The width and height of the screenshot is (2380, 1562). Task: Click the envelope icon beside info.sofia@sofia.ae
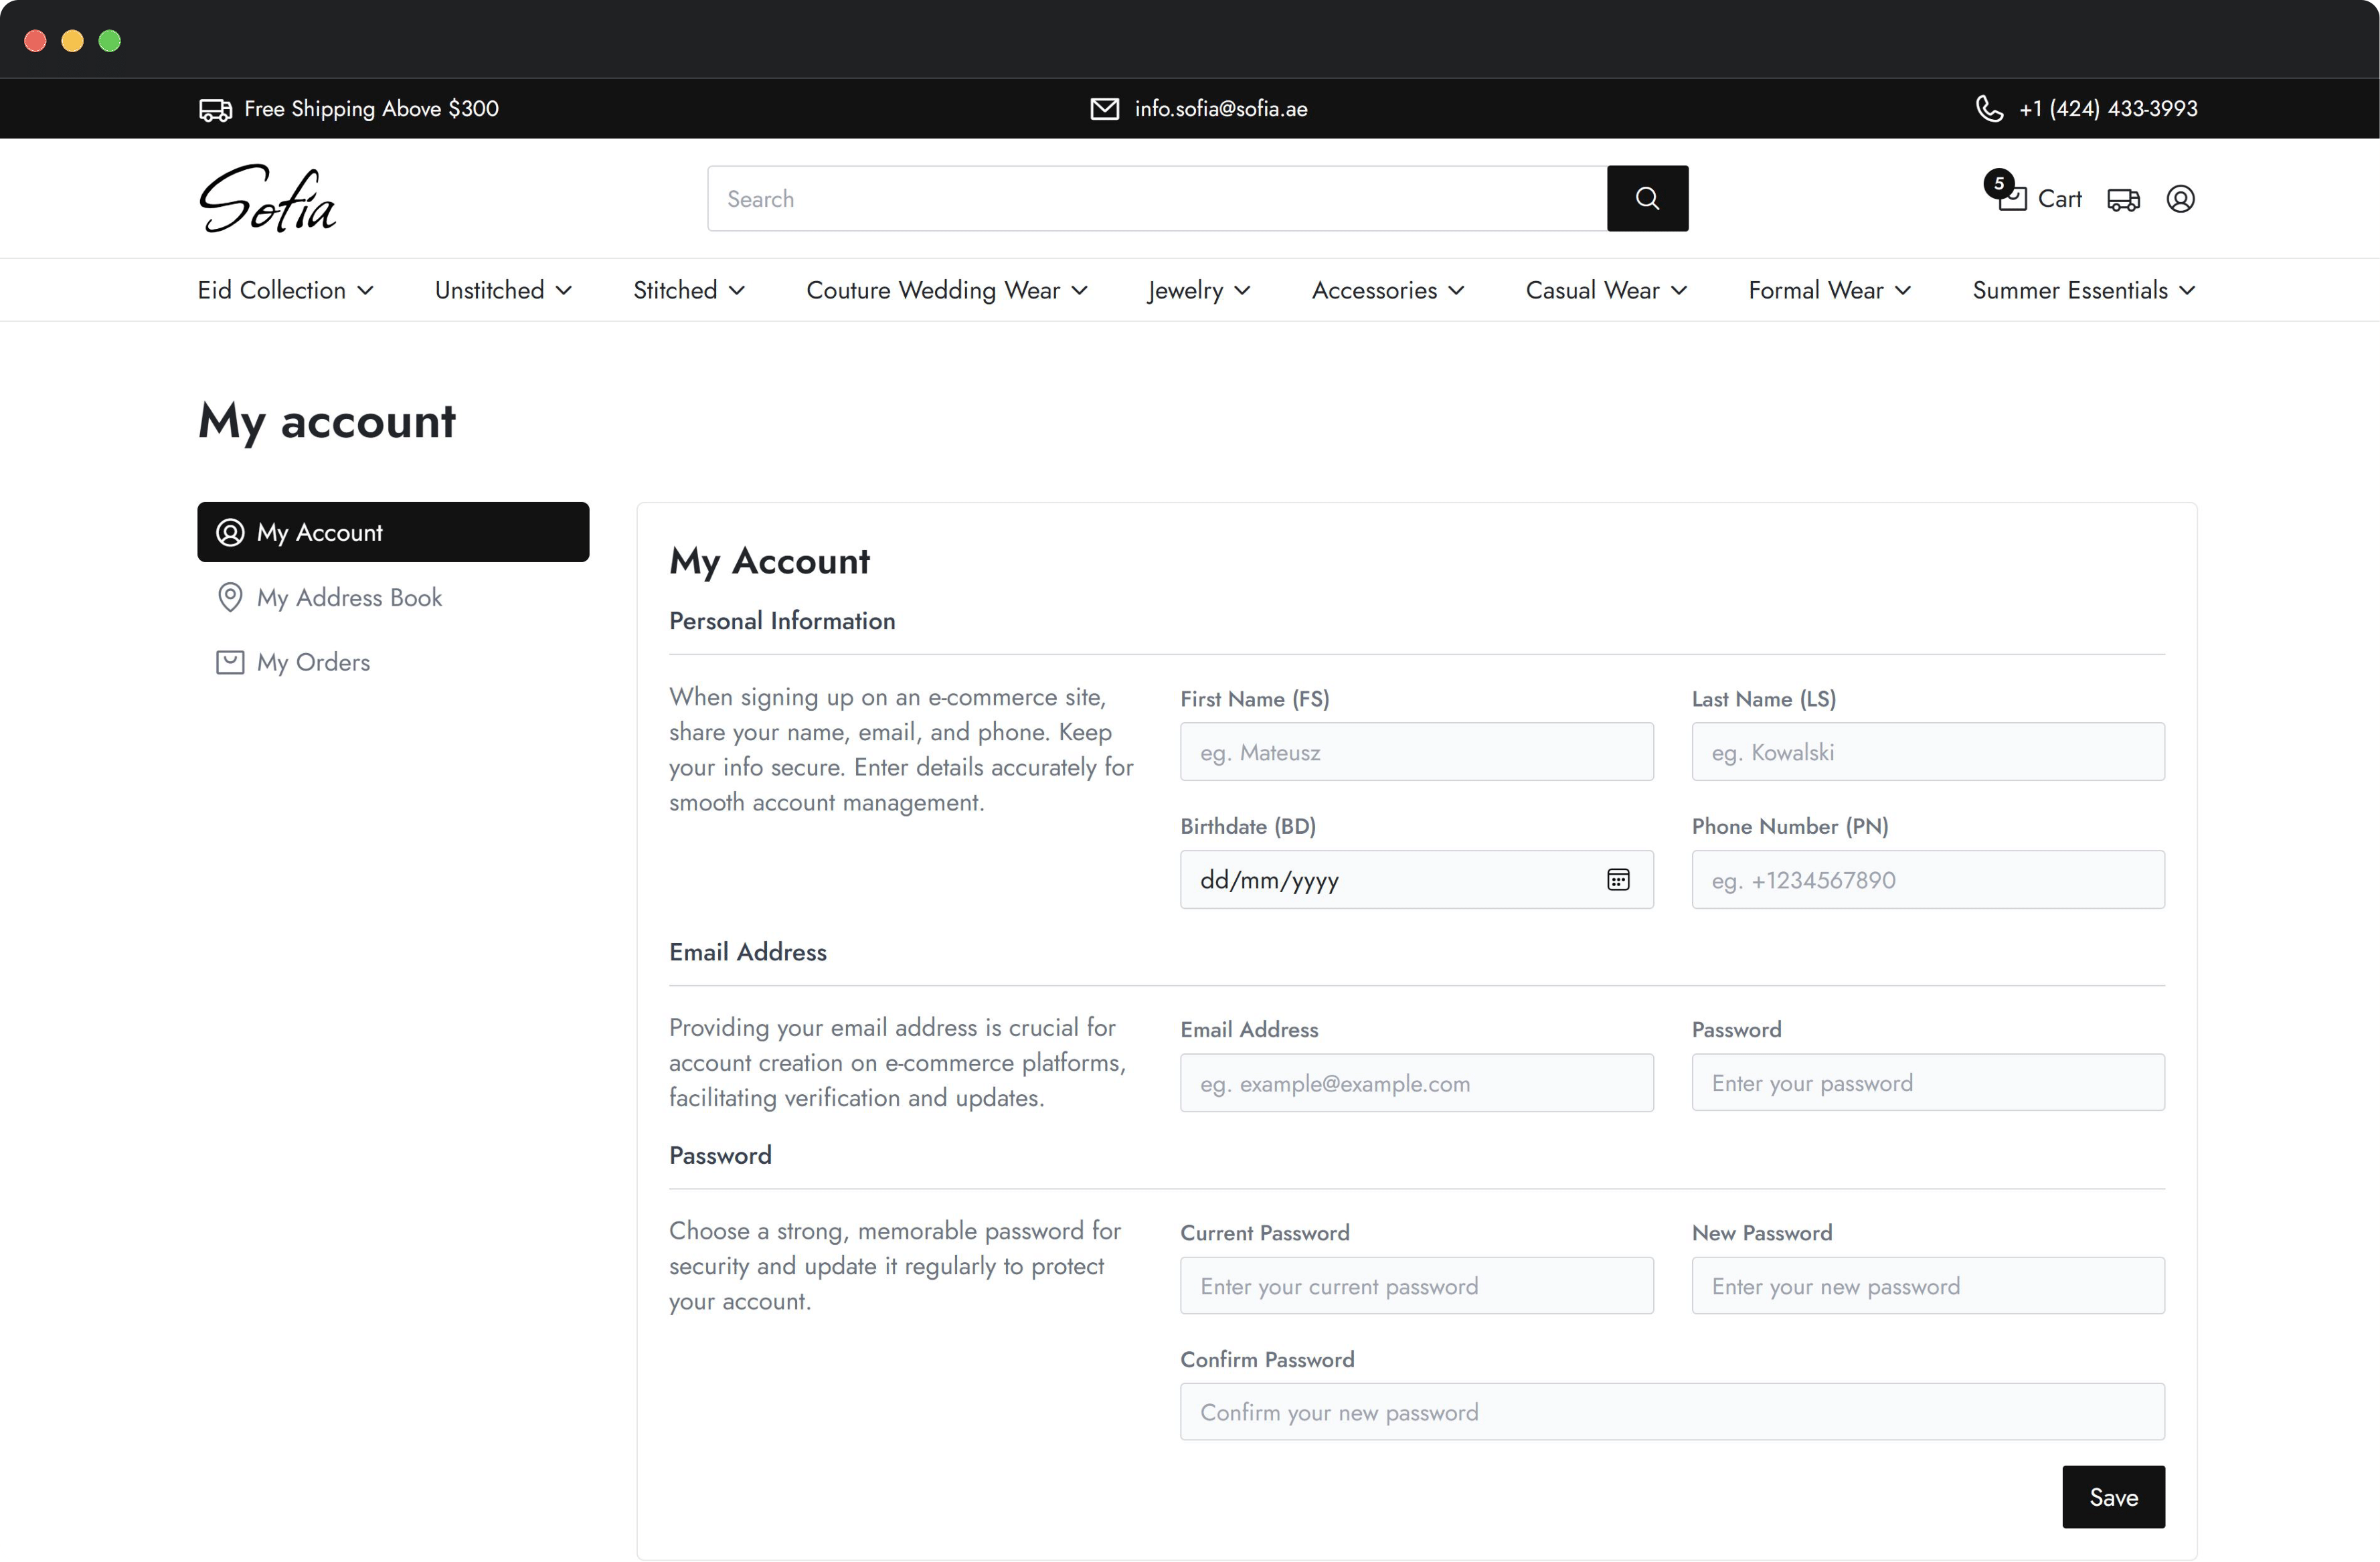point(1104,108)
